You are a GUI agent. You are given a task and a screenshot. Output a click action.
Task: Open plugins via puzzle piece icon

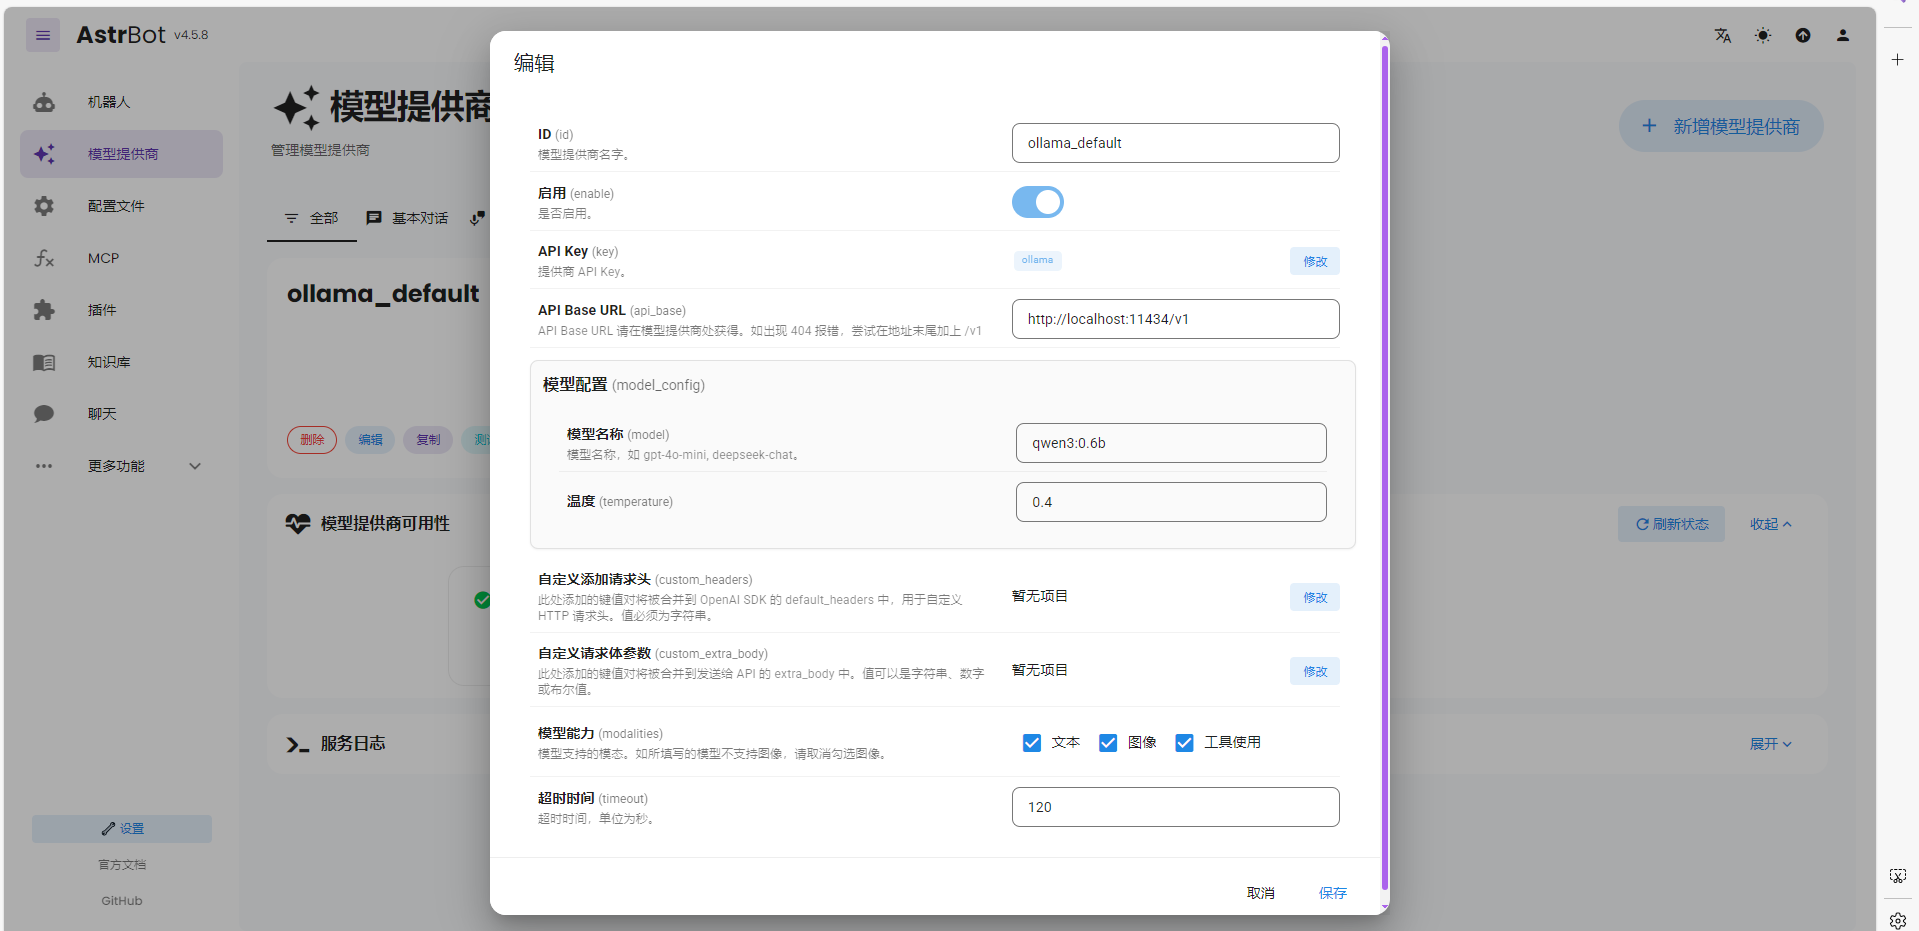(x=44, y=310)
